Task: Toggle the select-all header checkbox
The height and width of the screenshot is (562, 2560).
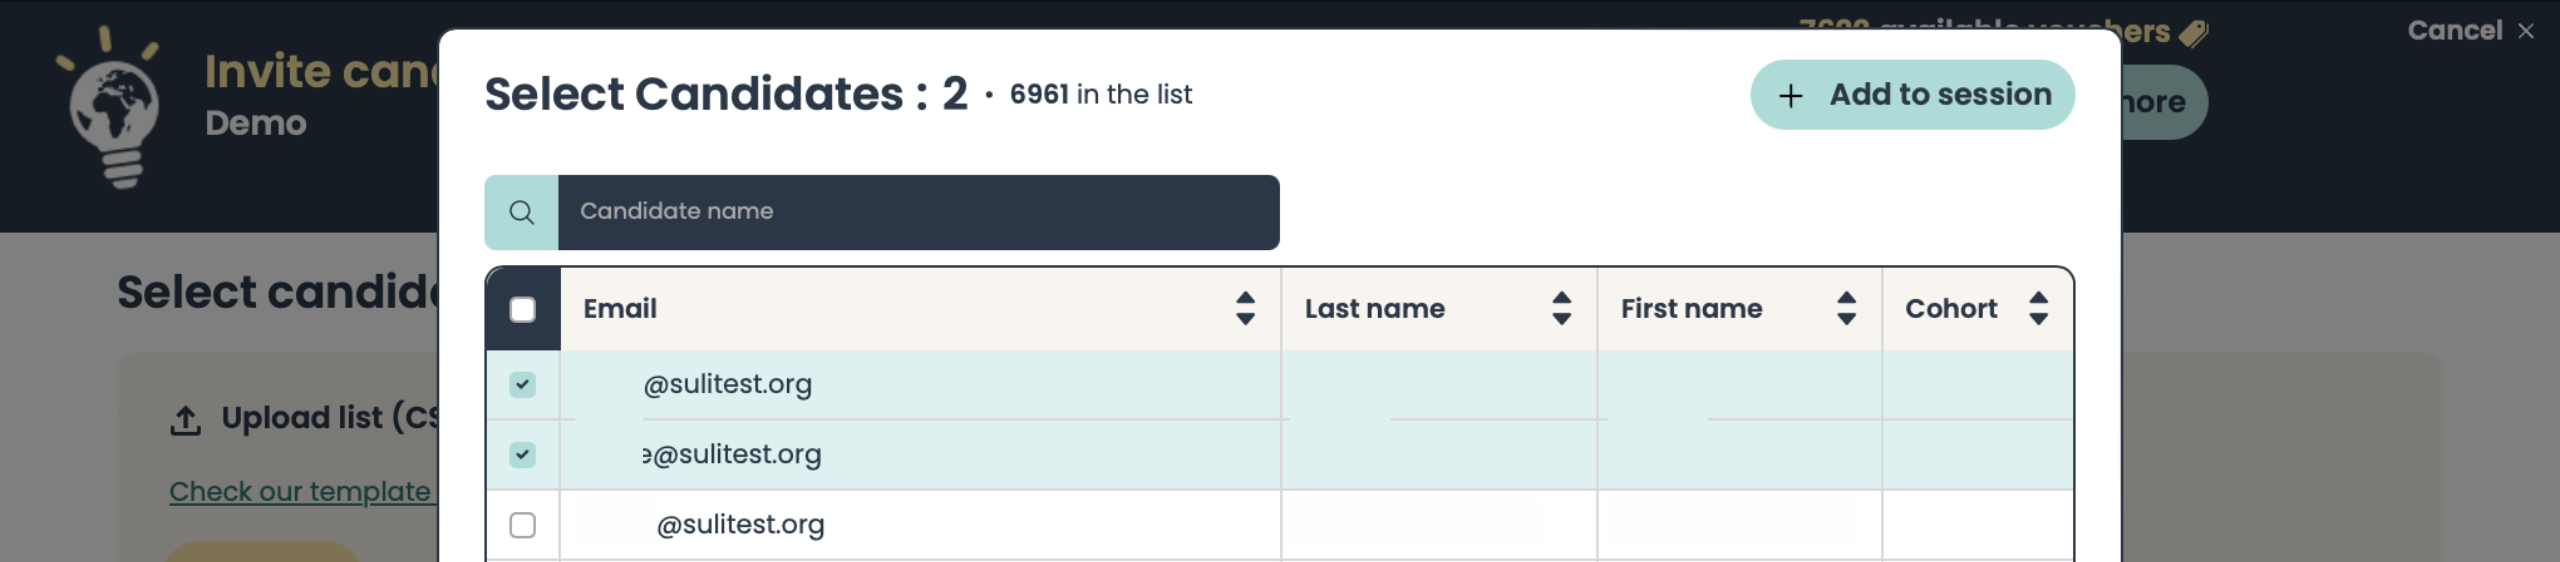Action: (x=522, y=310)
